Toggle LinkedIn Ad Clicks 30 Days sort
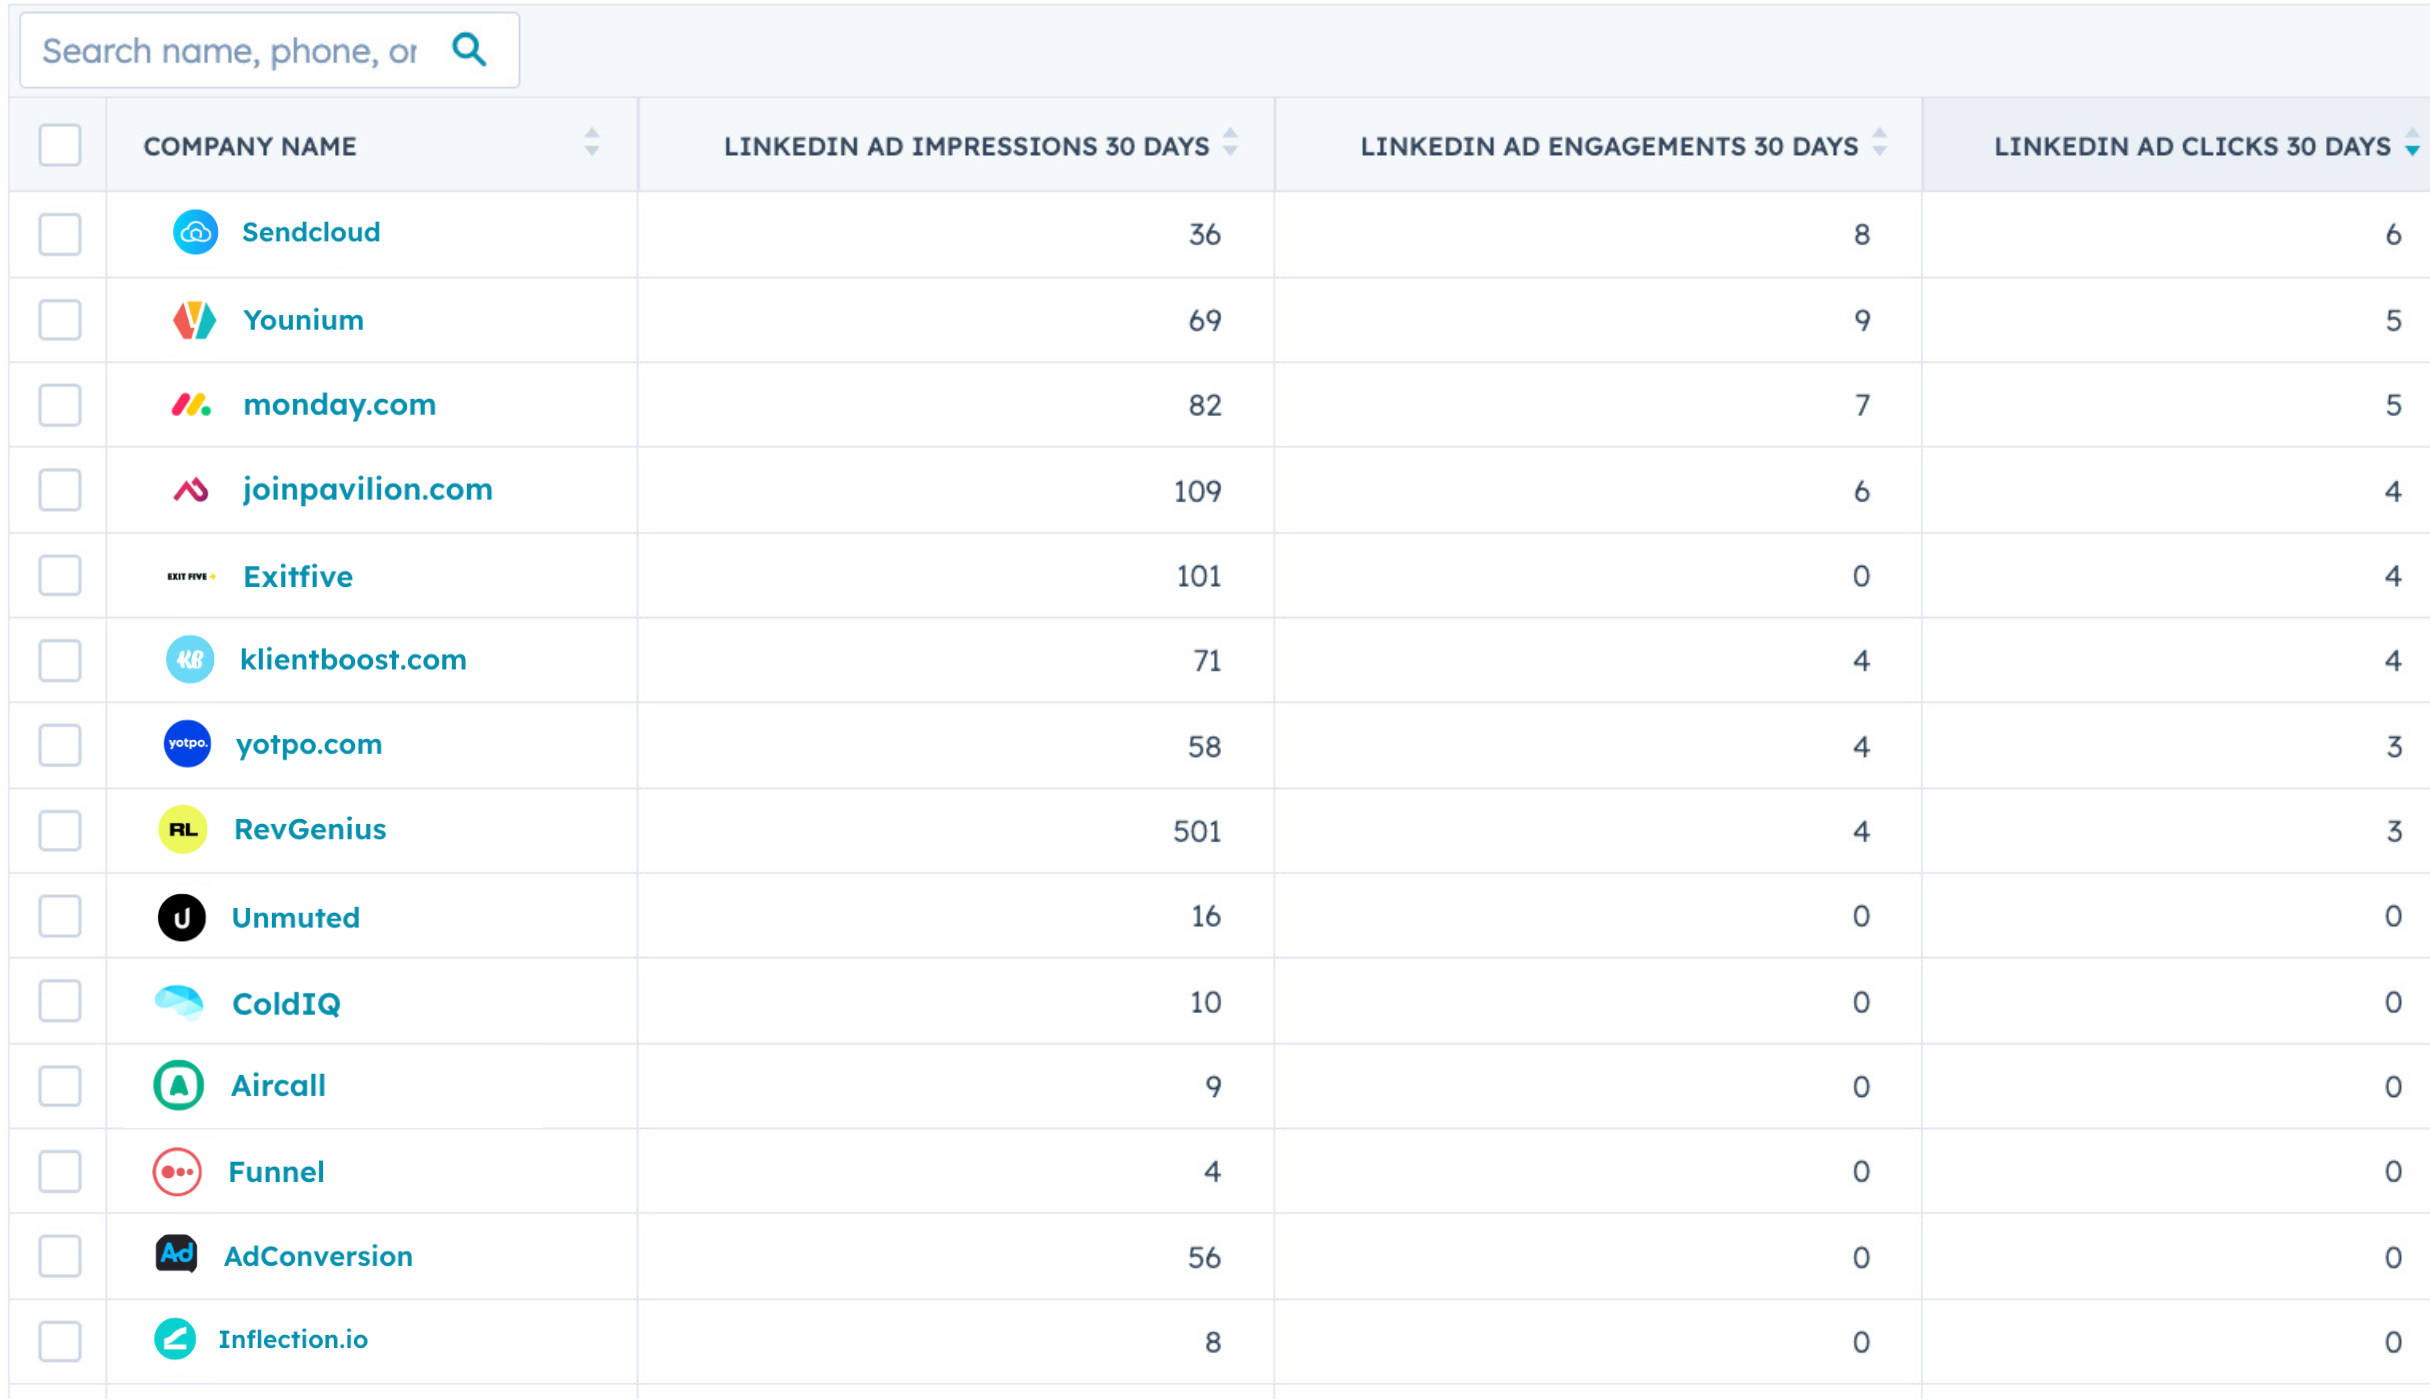 (x=2412, y=143)
